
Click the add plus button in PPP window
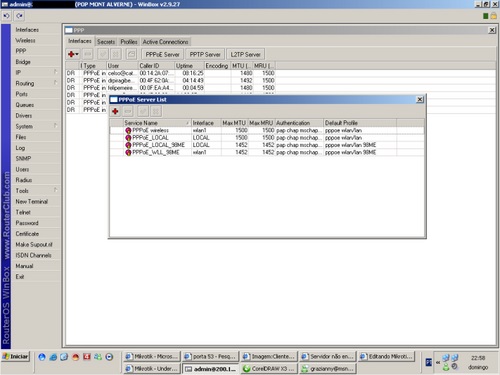[73, 54]
